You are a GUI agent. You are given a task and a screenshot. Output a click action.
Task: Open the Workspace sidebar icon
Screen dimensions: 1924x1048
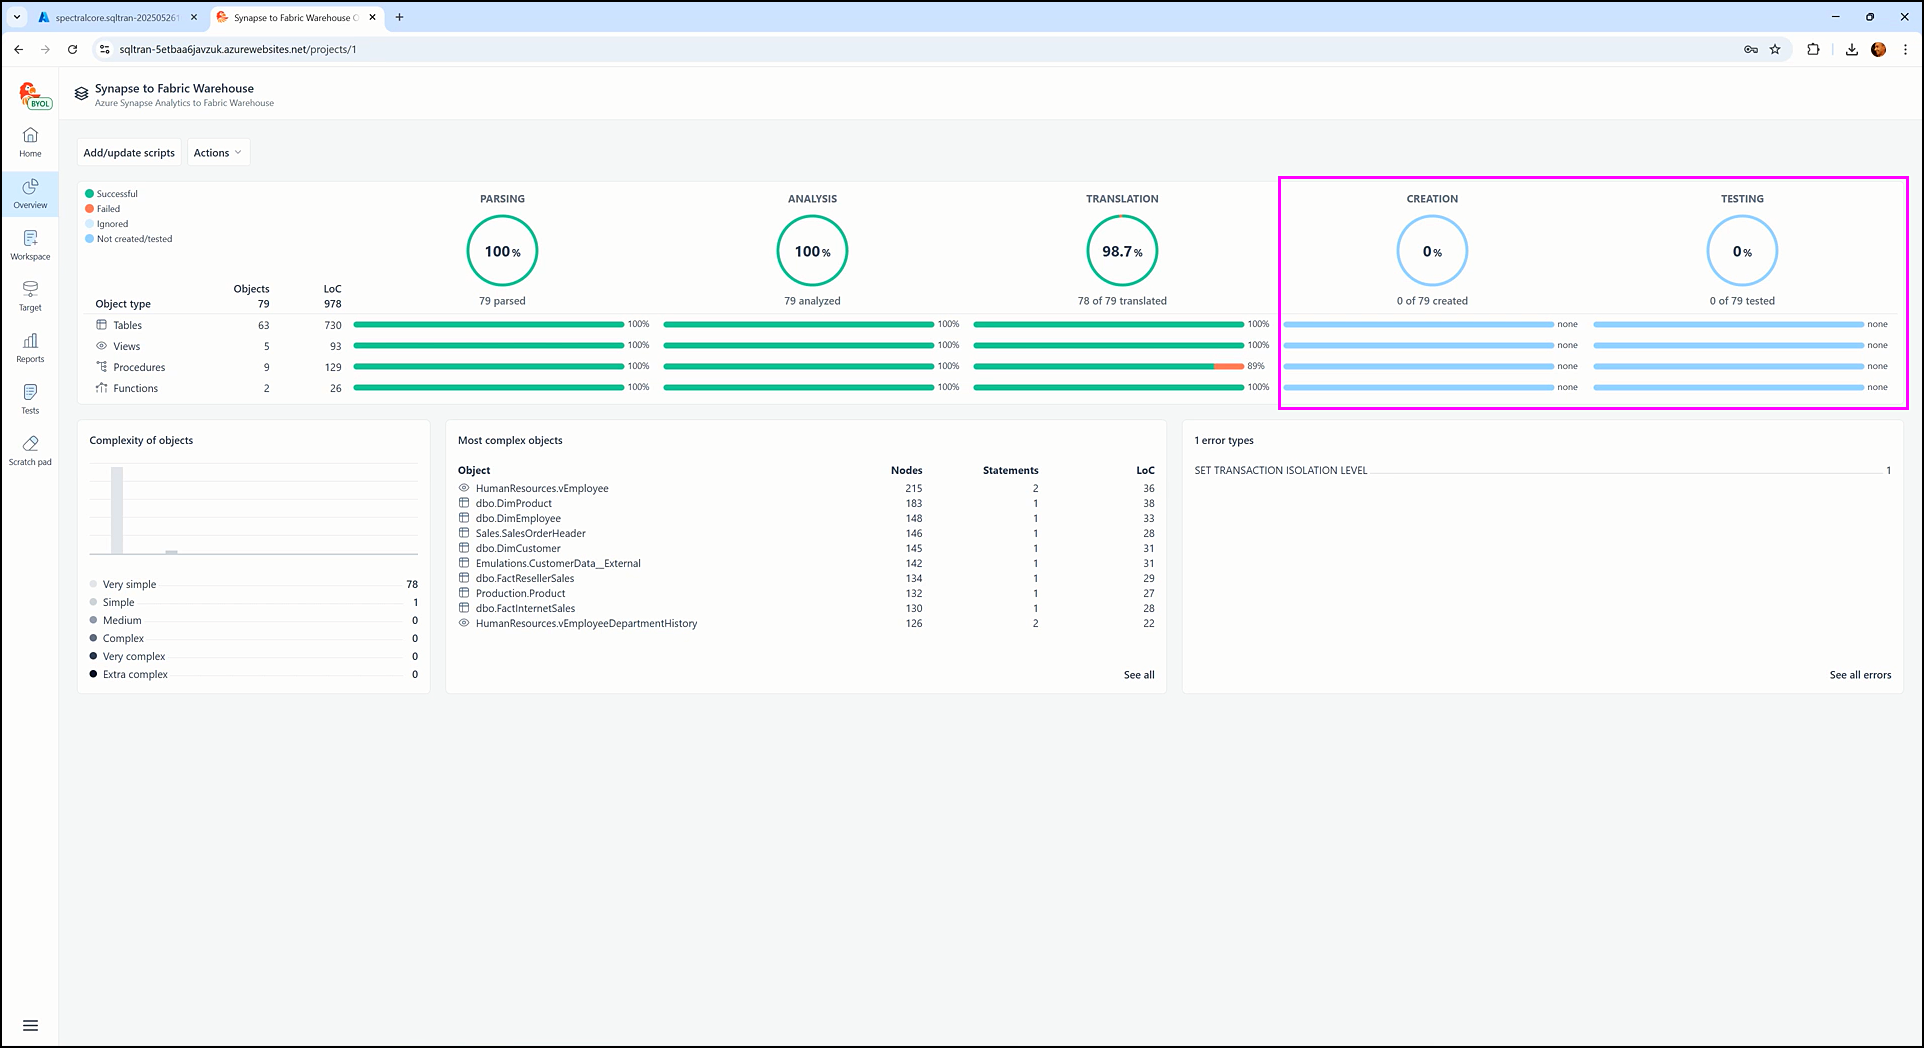30,244
